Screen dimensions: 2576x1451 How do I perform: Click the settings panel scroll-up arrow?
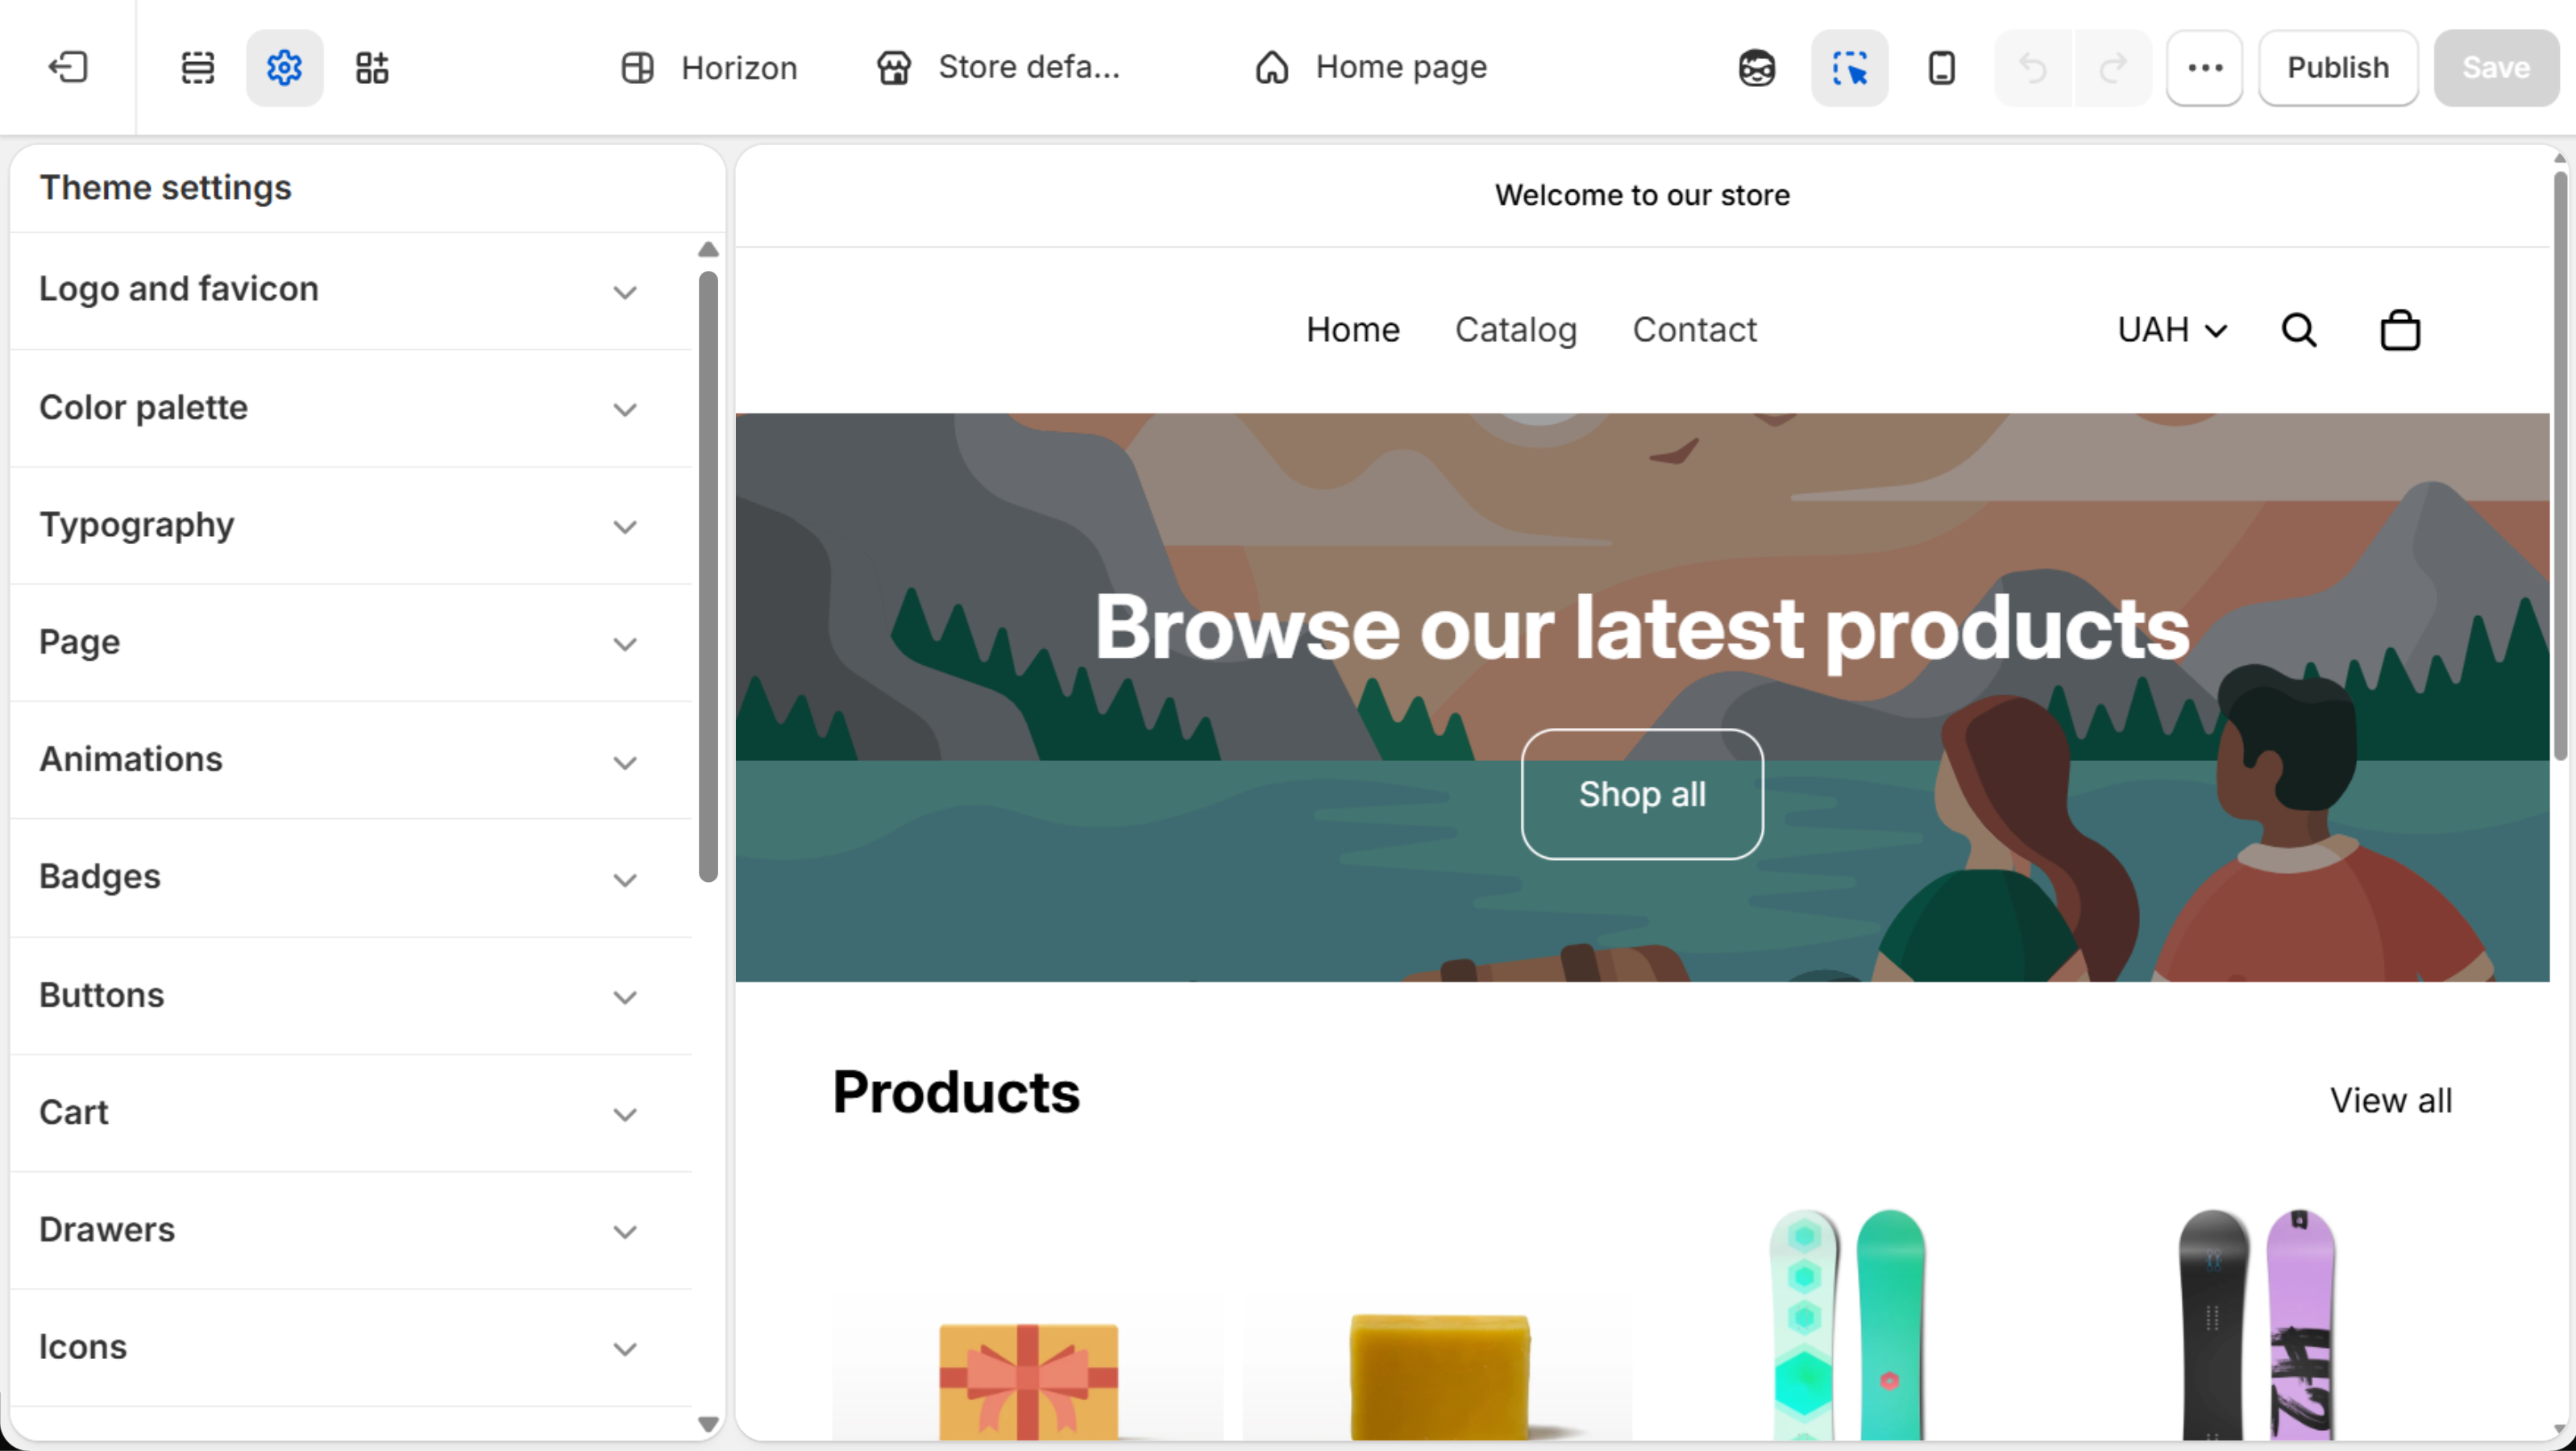coord(708,249)
